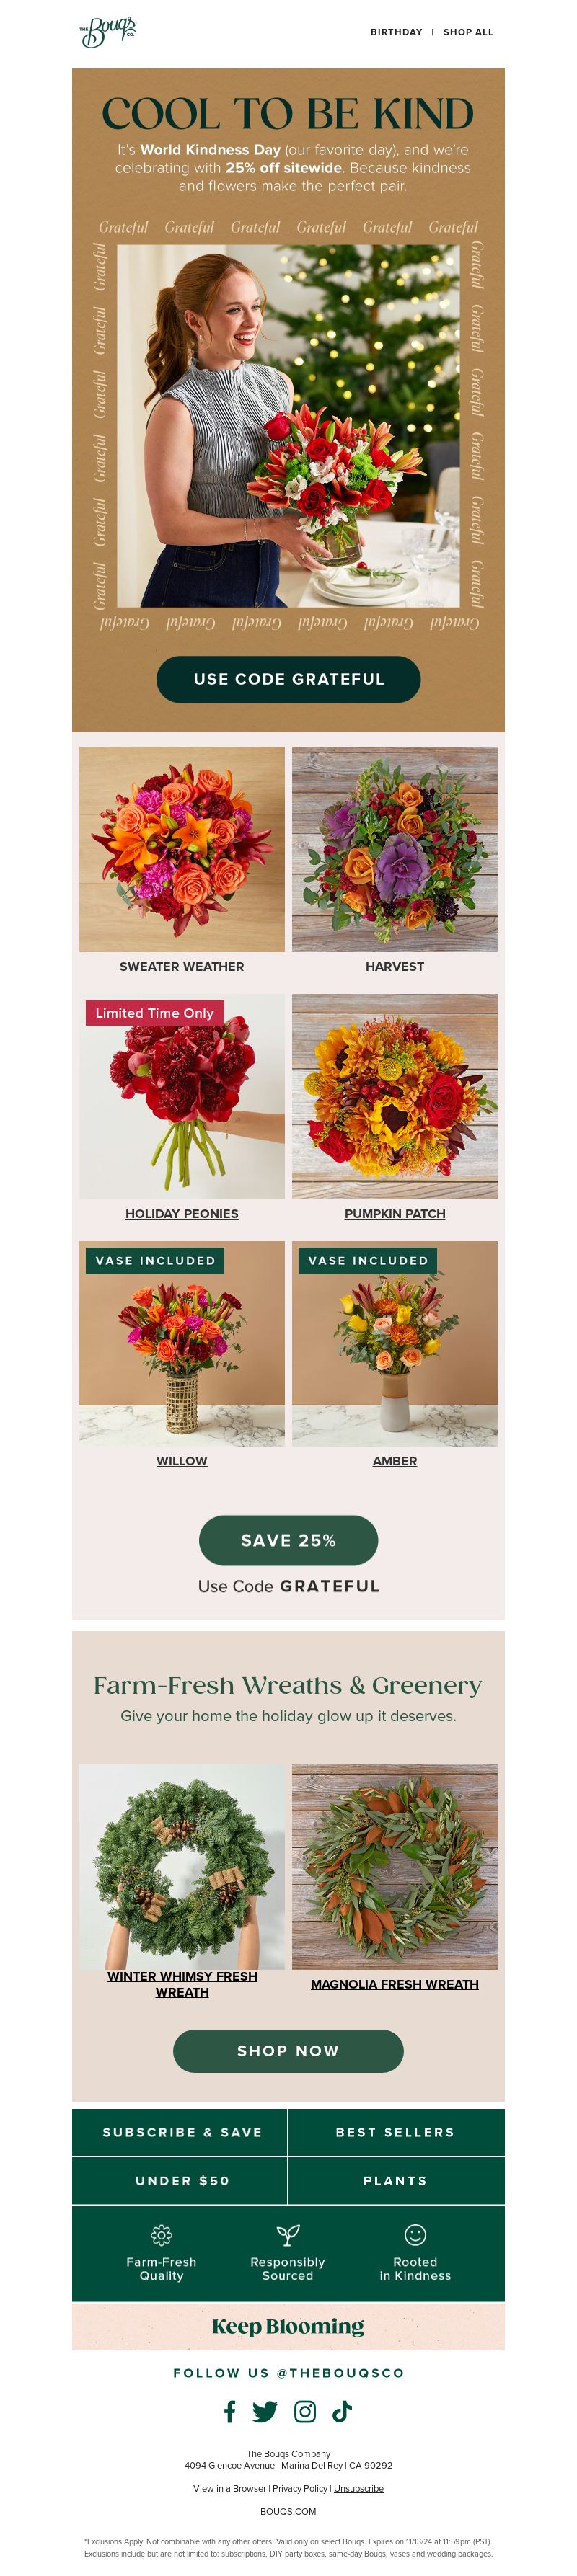Open the Birthday menu link
Image resolution: width=577 pixels, height=2576 pixels.
[396, 32]
